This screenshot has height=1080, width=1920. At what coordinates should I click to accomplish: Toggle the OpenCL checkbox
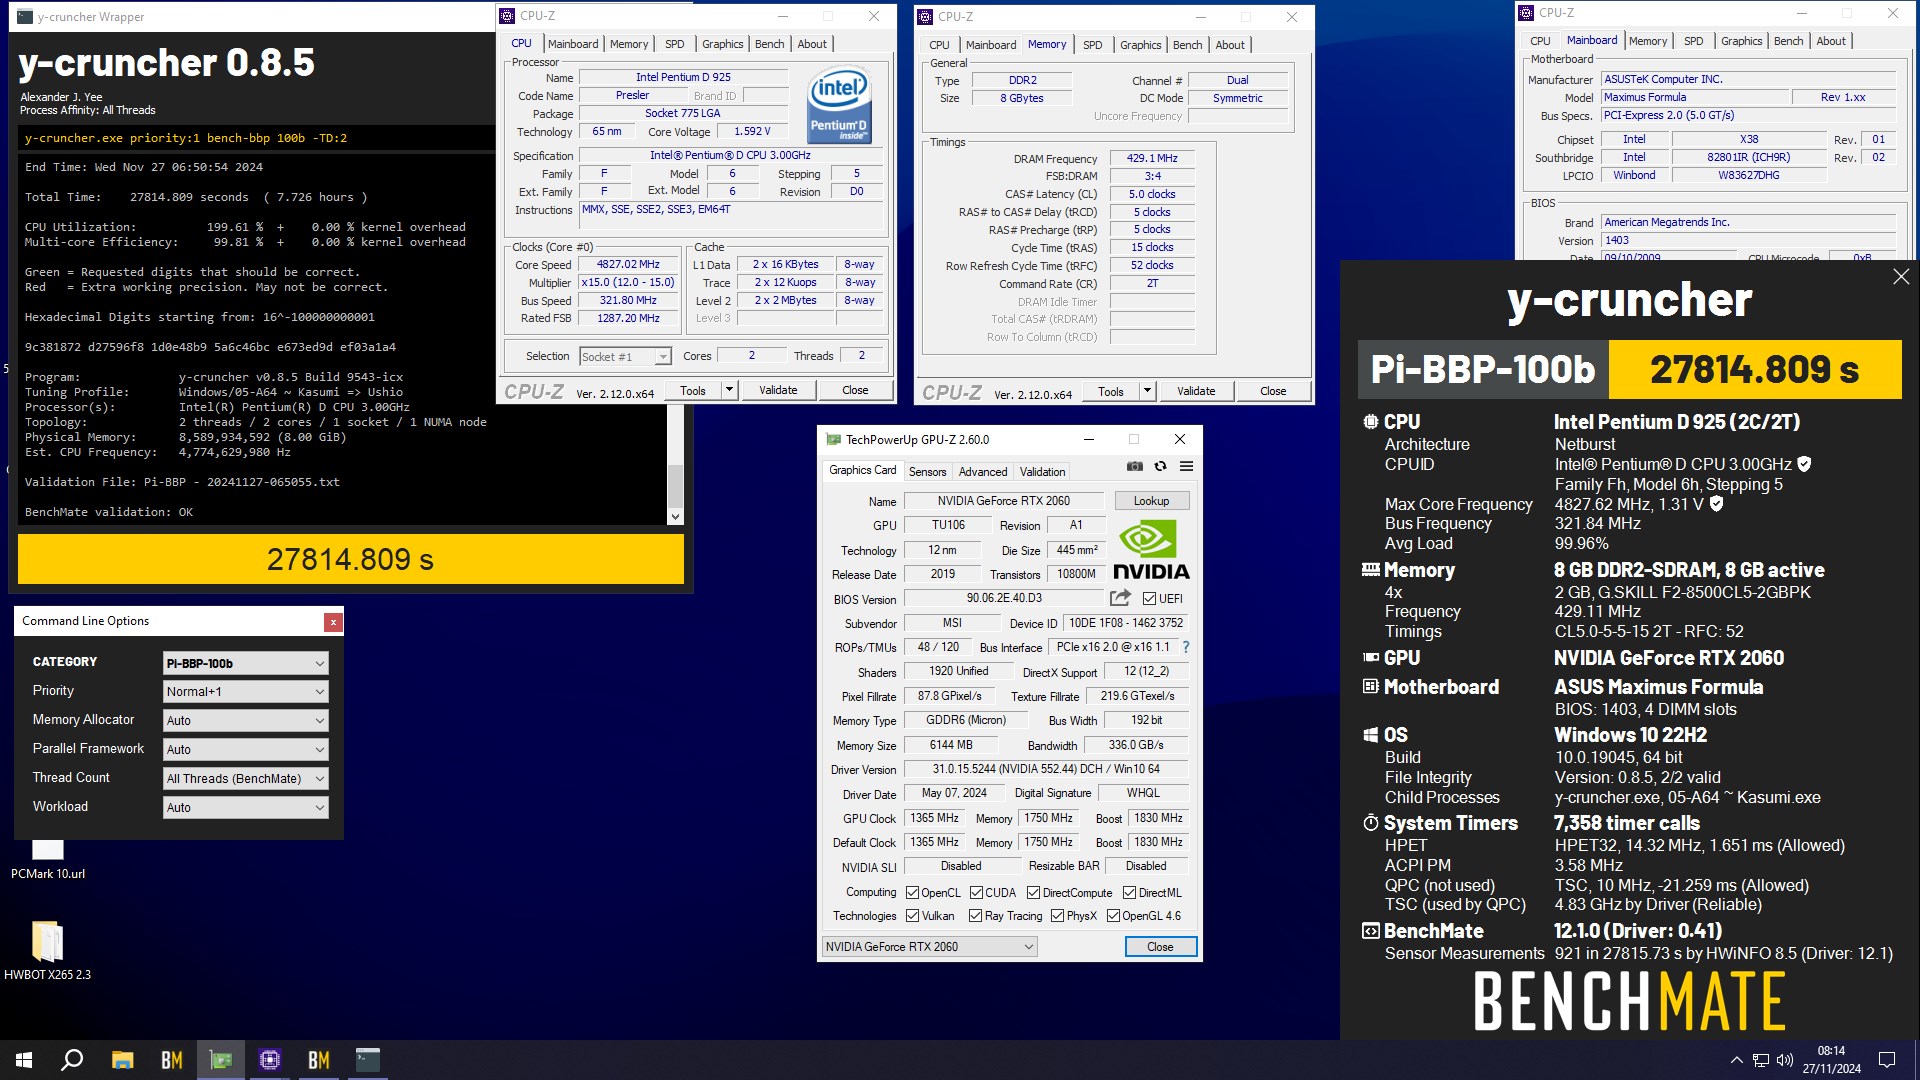[x=912, y=893]
